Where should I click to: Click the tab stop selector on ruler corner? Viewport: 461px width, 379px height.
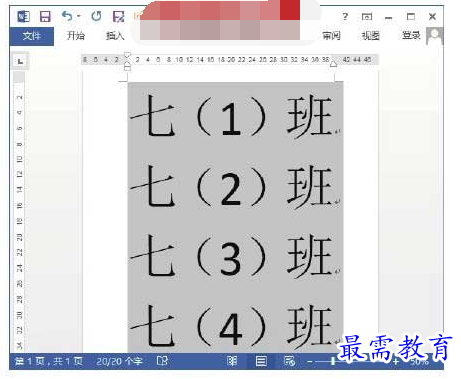click(20, 61)
